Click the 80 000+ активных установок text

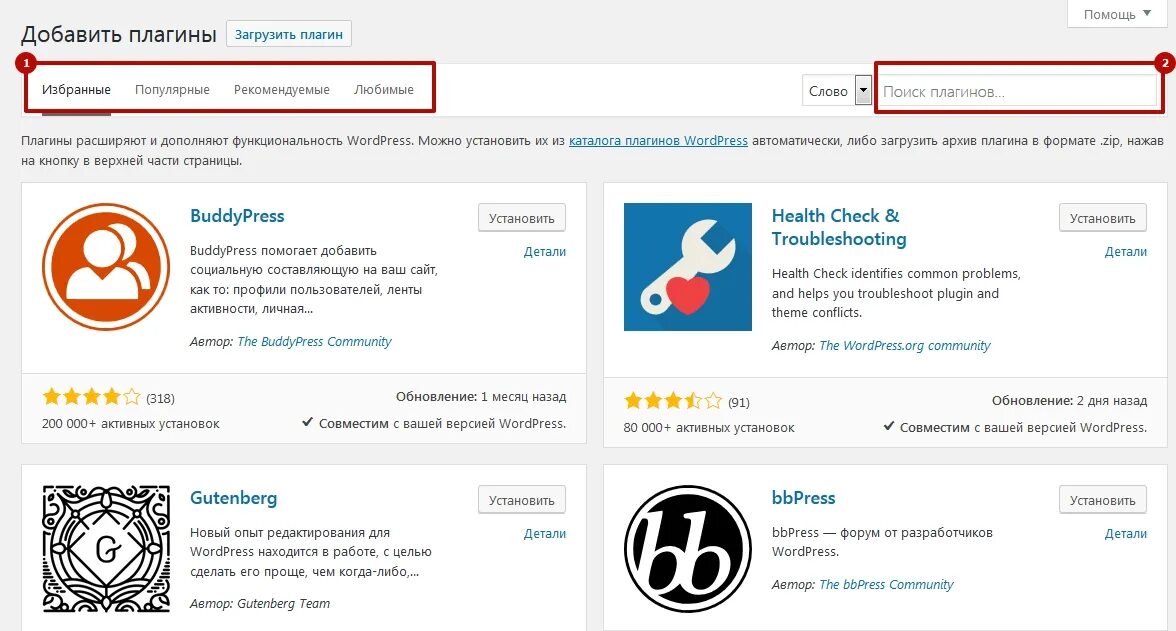point(709,428)
